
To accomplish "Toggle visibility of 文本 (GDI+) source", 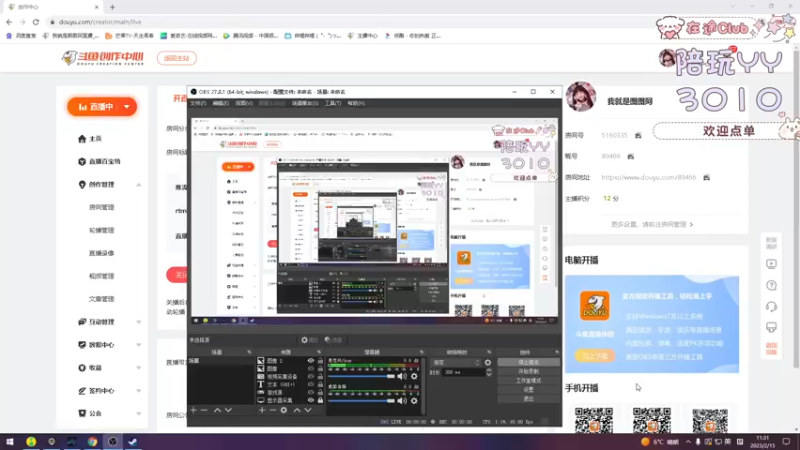I will [310, 384].
